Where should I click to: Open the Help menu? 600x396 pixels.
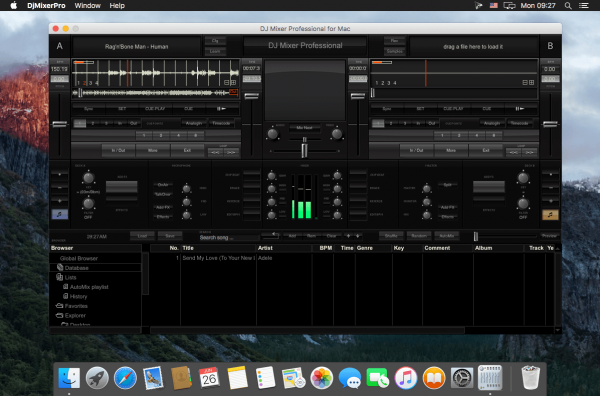pos(117,5)
